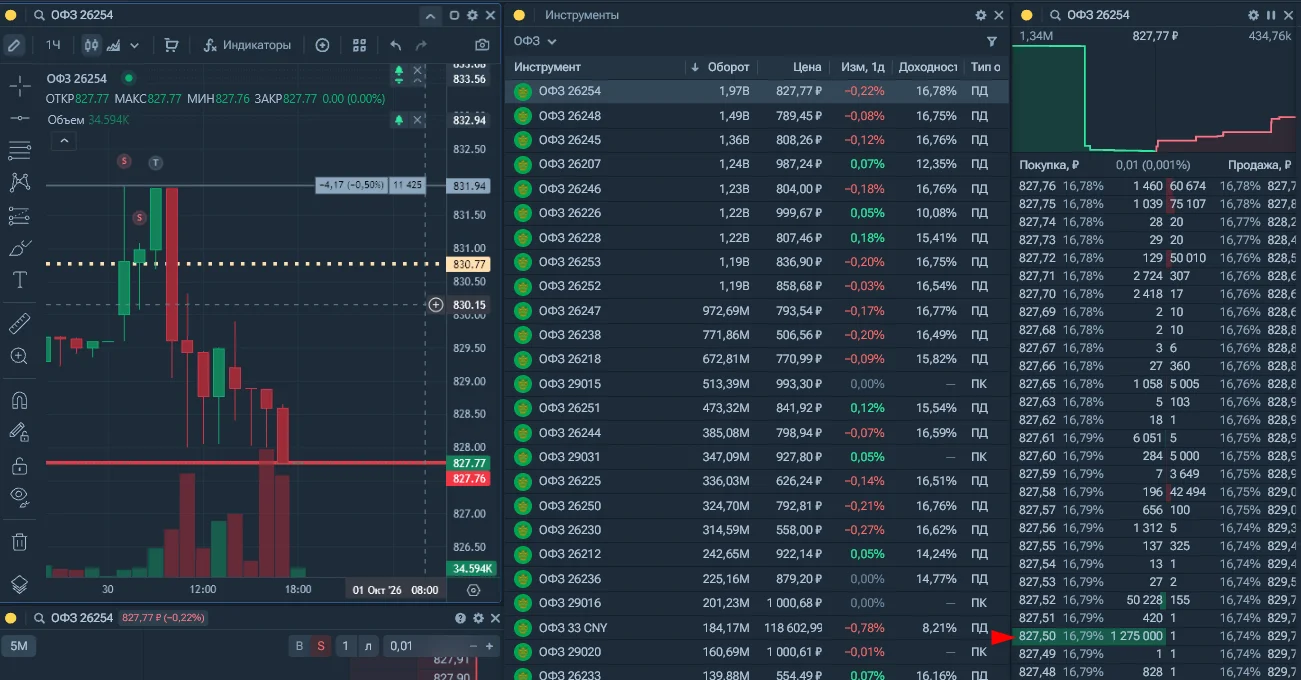Sort by the Инструмент column header
Image resolution: width=1301 pixels, height=680 pixels.
[x=547, y=67]
